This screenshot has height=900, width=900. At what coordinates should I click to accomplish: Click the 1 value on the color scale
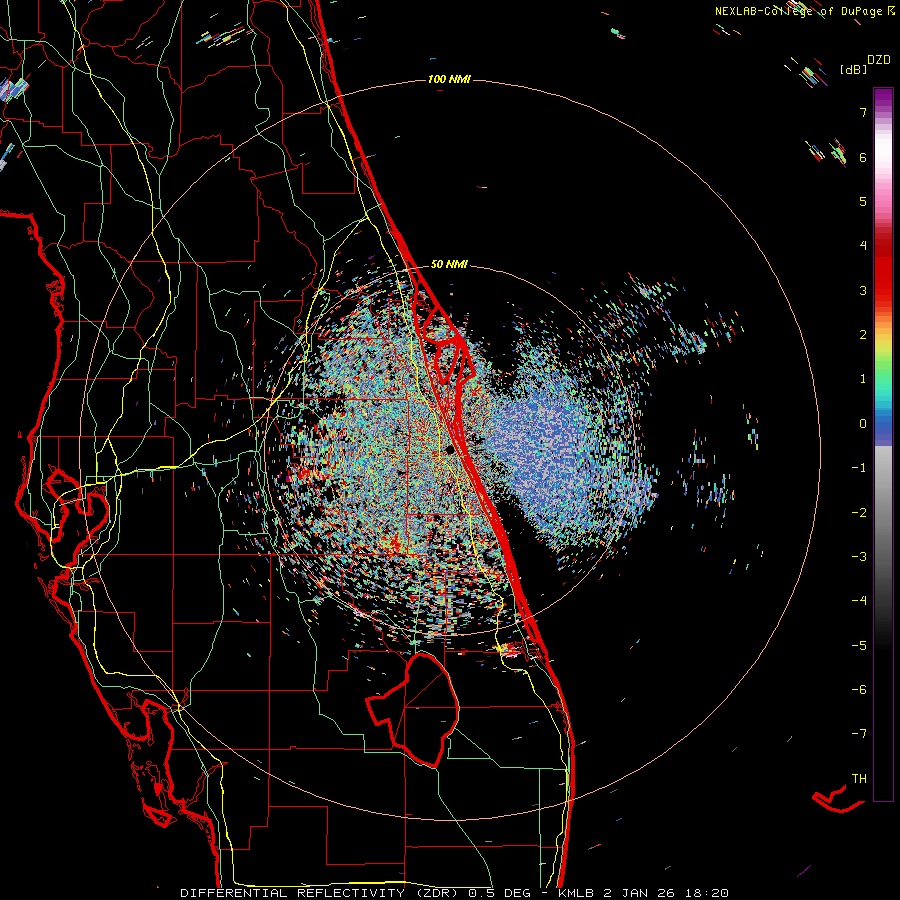click(863, 379)
